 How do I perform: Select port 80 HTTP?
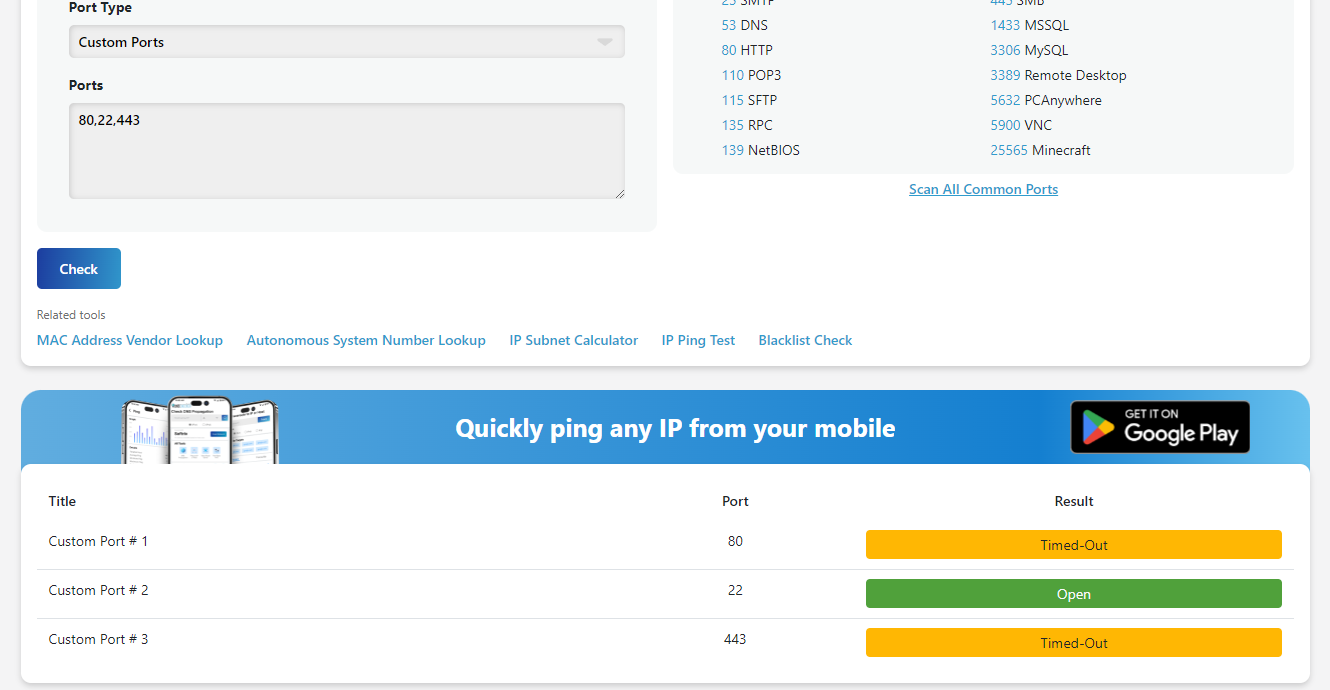pos(747,50)
